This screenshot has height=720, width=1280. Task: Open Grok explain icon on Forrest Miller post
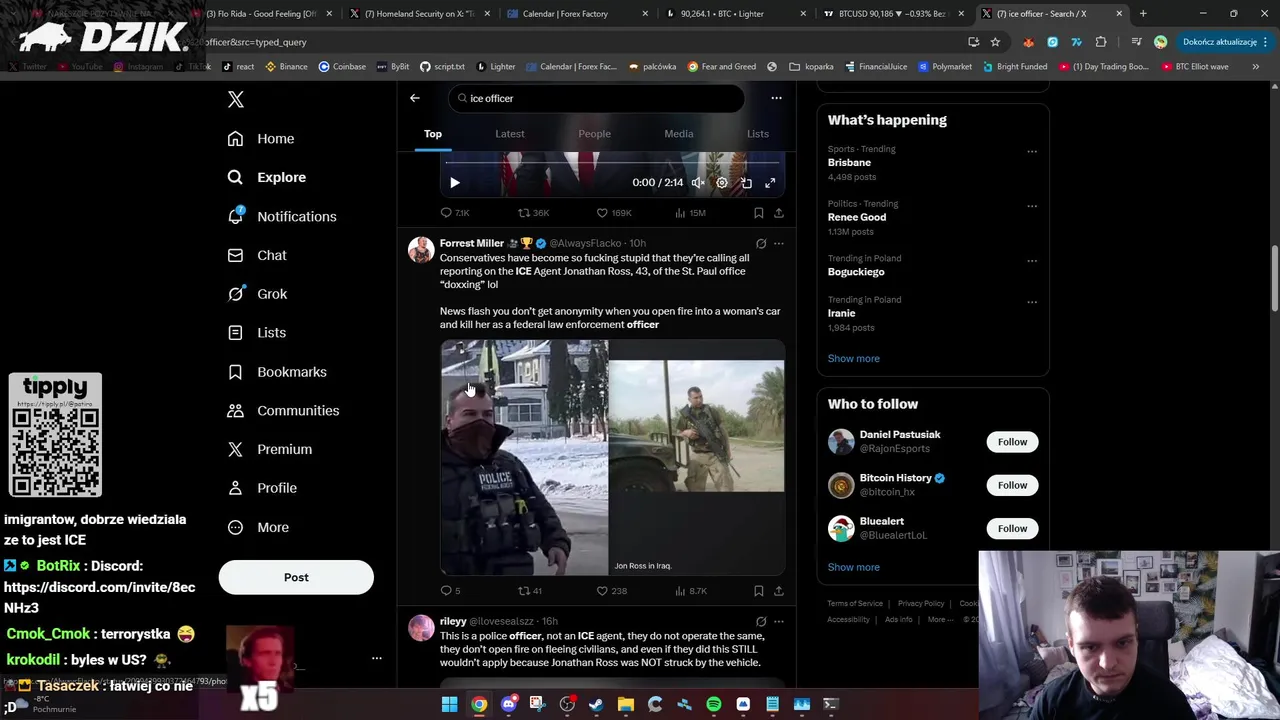click(x=761, y=243)
